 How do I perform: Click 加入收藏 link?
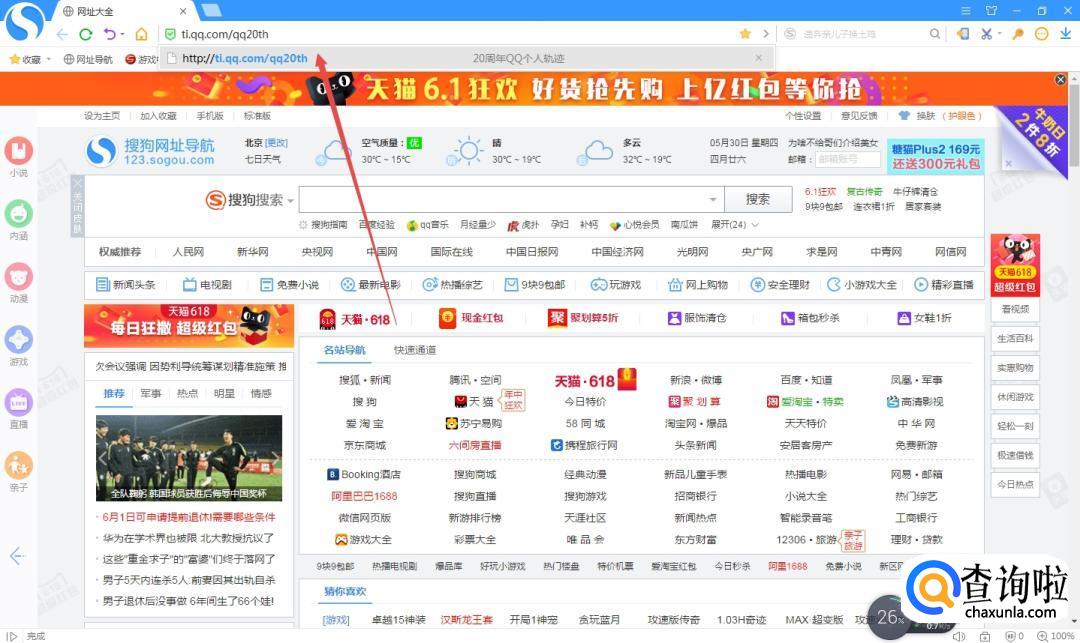158,116
